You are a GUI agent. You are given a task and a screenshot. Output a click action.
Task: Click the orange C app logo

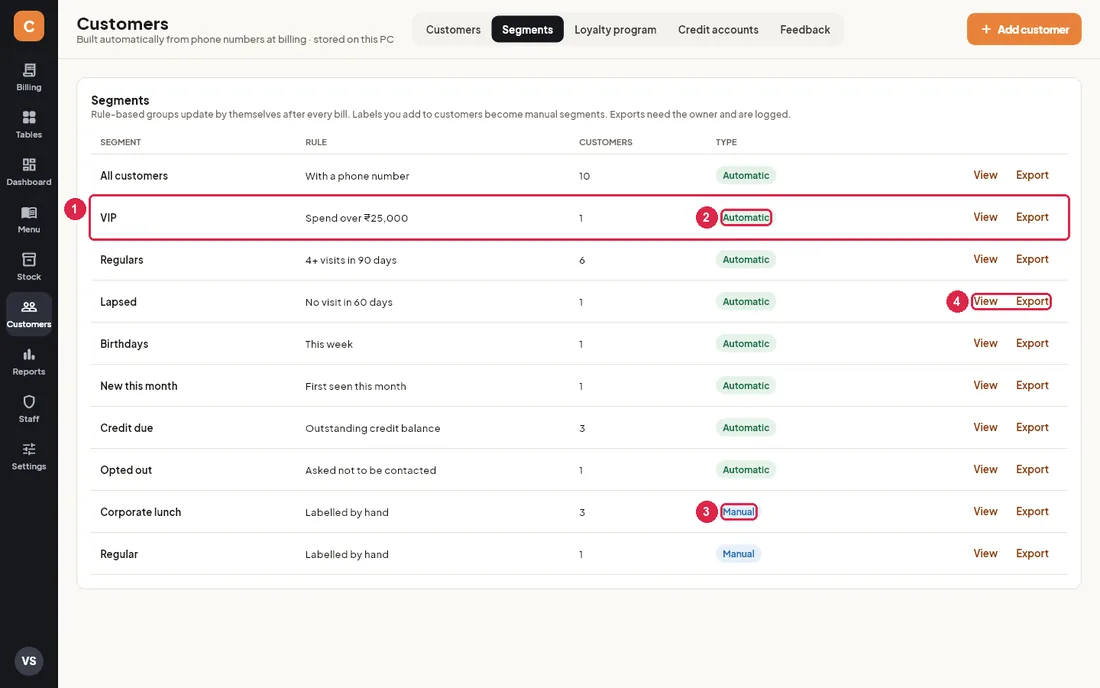pos(29,26)
